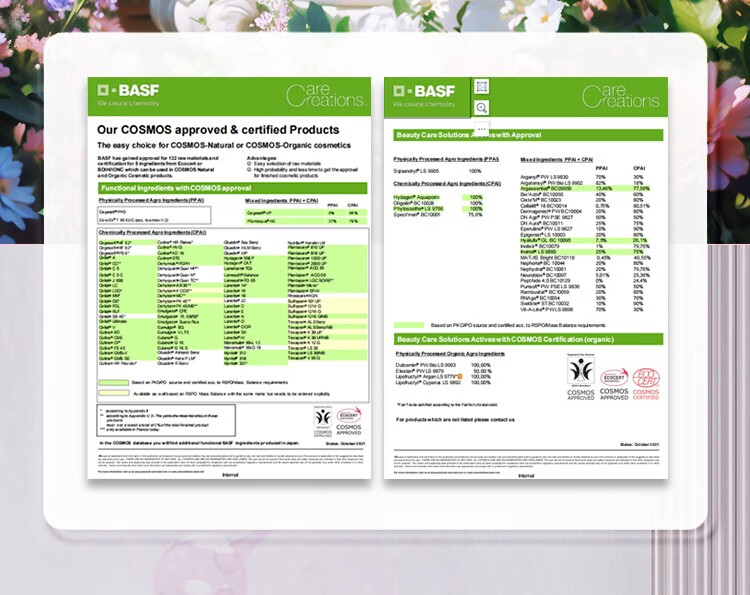Click the CPAI column header on right page

639,168
